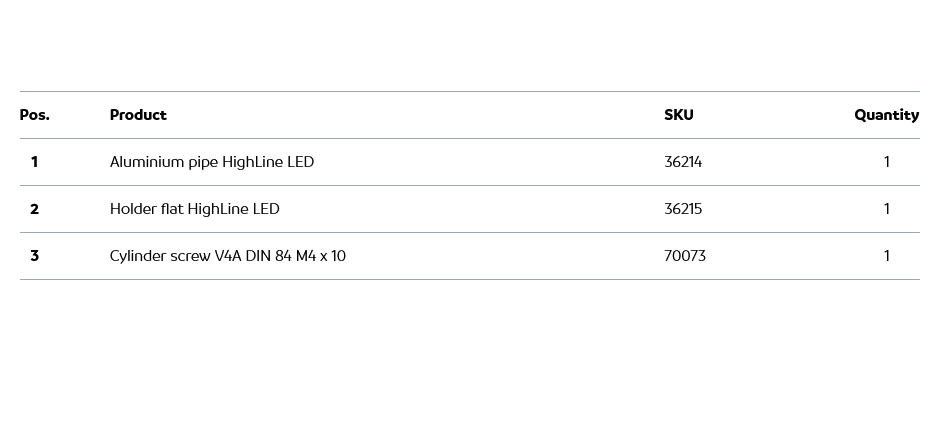Click SKU 36214

click(x=683, y=162)
